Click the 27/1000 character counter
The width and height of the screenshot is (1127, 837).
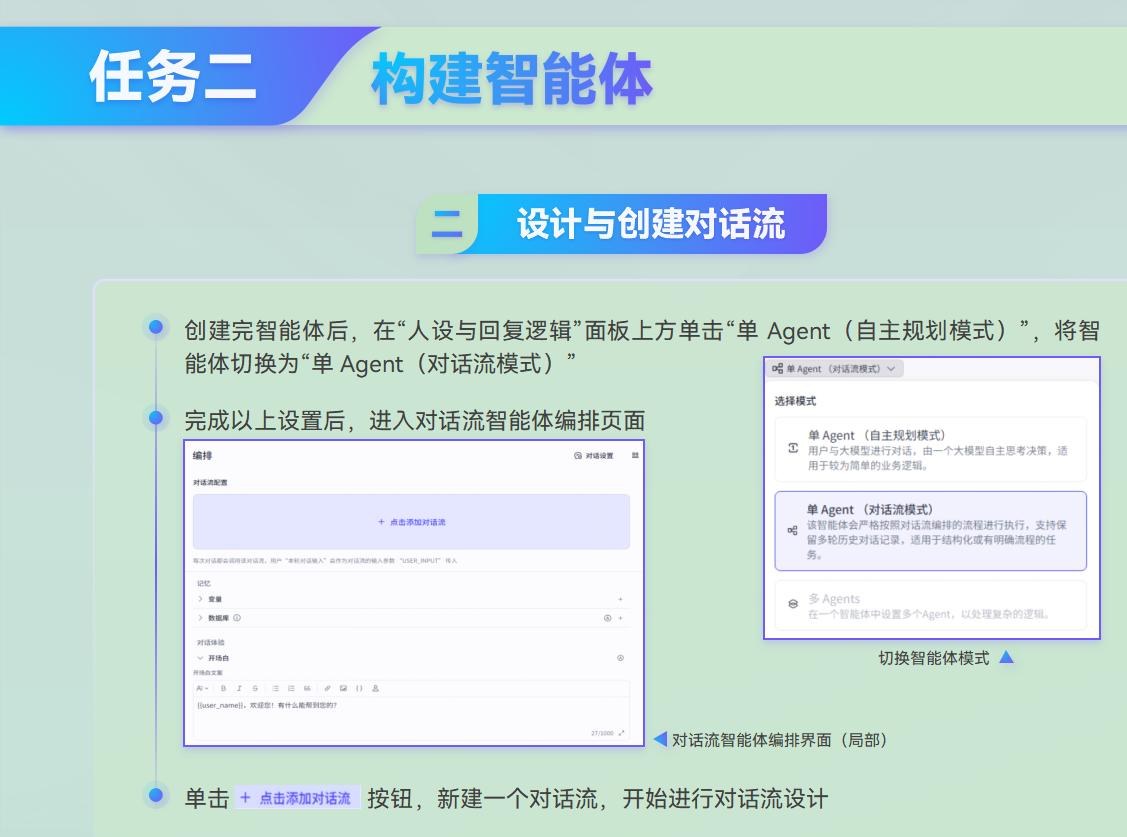[x=602, y=733]
